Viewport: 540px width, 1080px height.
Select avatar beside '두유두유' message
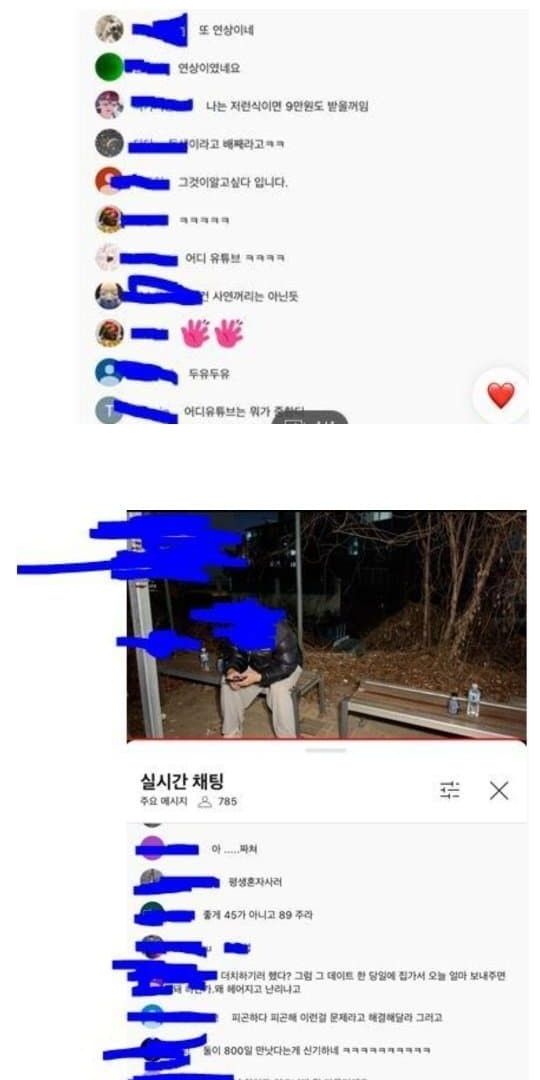tap(110, 372)
